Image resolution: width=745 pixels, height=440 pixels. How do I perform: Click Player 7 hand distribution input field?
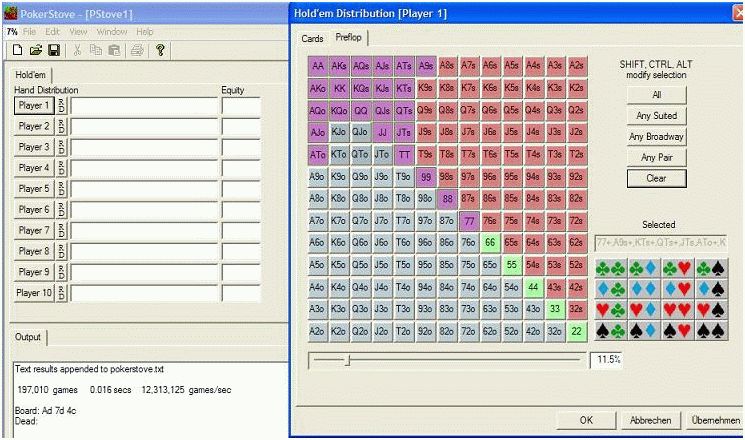144,230
